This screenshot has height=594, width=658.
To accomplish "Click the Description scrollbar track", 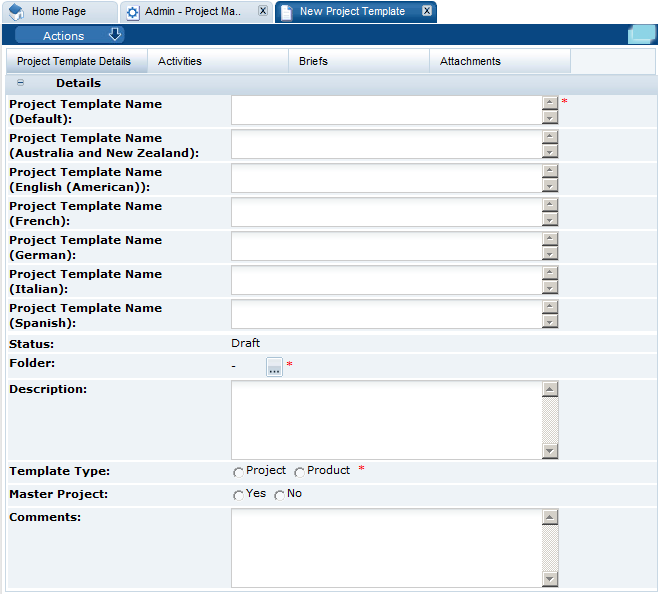I will point(550,420).
